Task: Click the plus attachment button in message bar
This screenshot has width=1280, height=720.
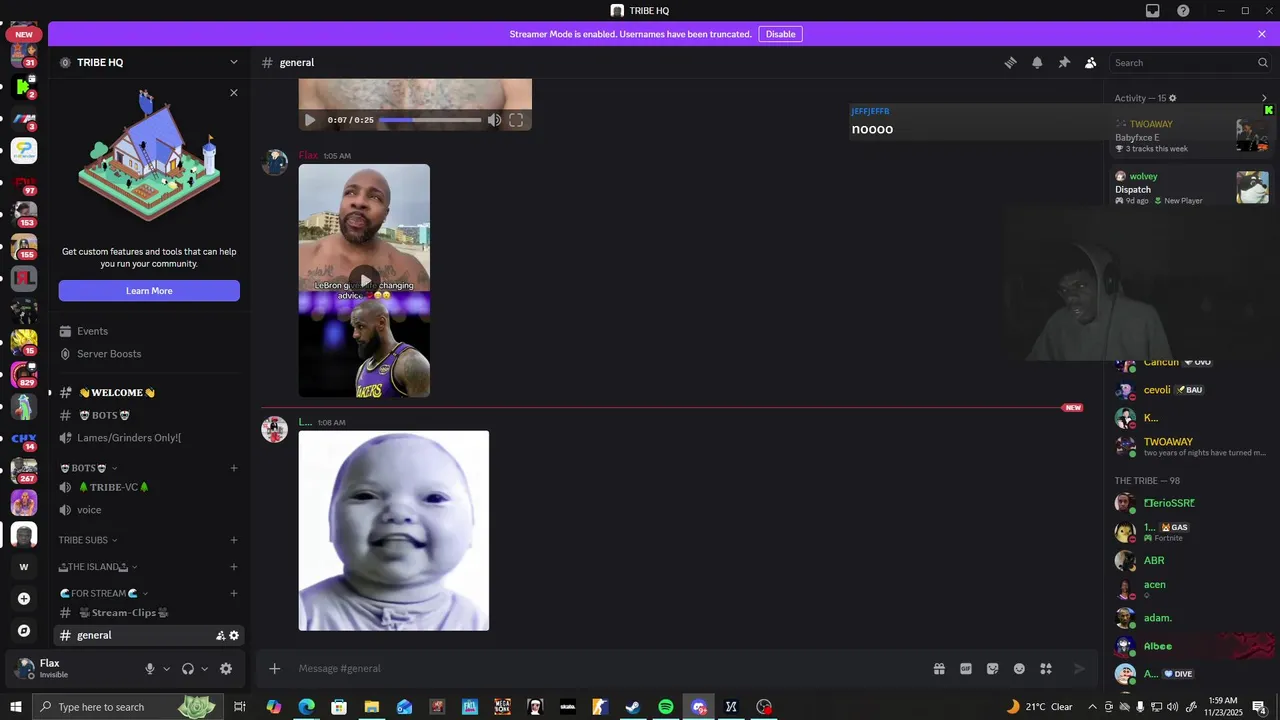Action: [x=275, y=668]
